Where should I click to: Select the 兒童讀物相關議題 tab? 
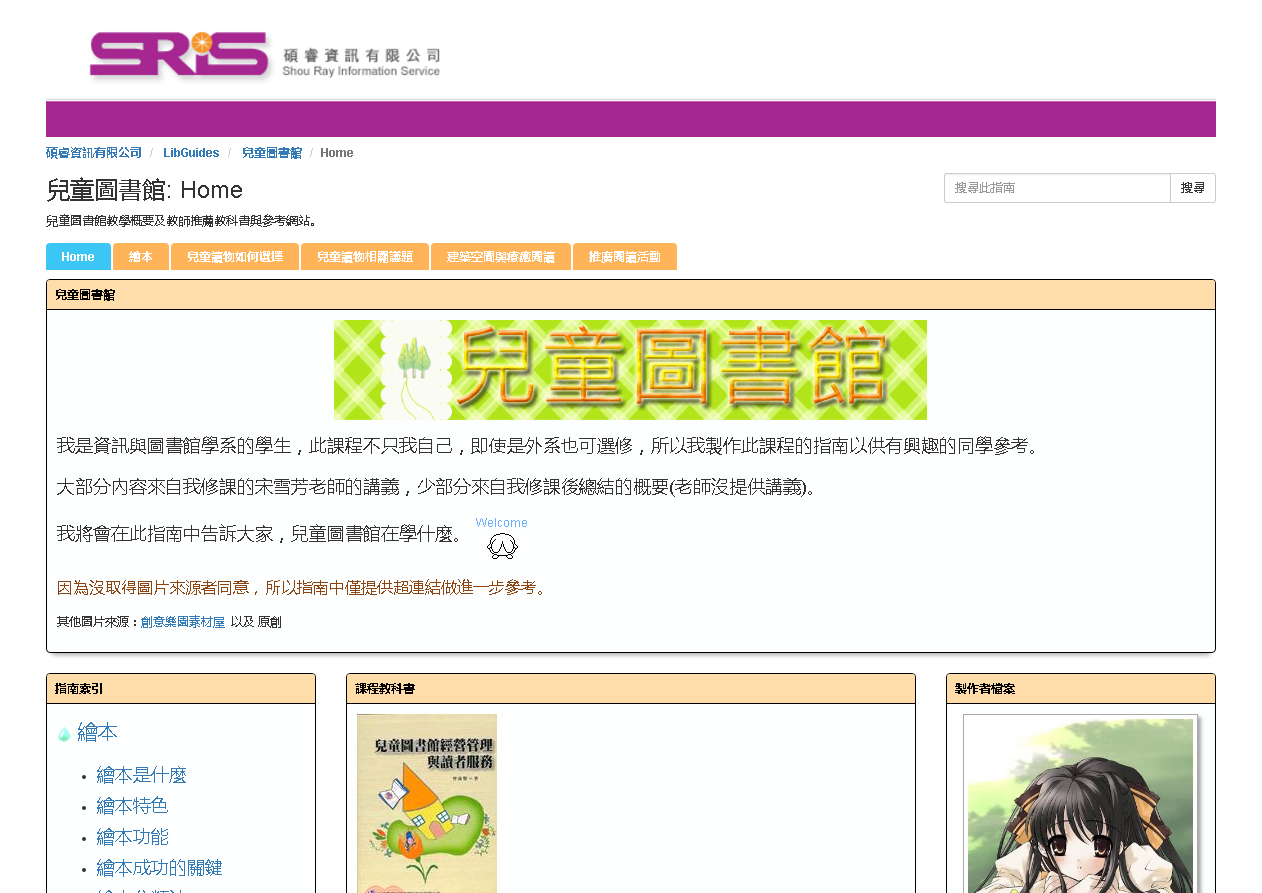point(365,256)
